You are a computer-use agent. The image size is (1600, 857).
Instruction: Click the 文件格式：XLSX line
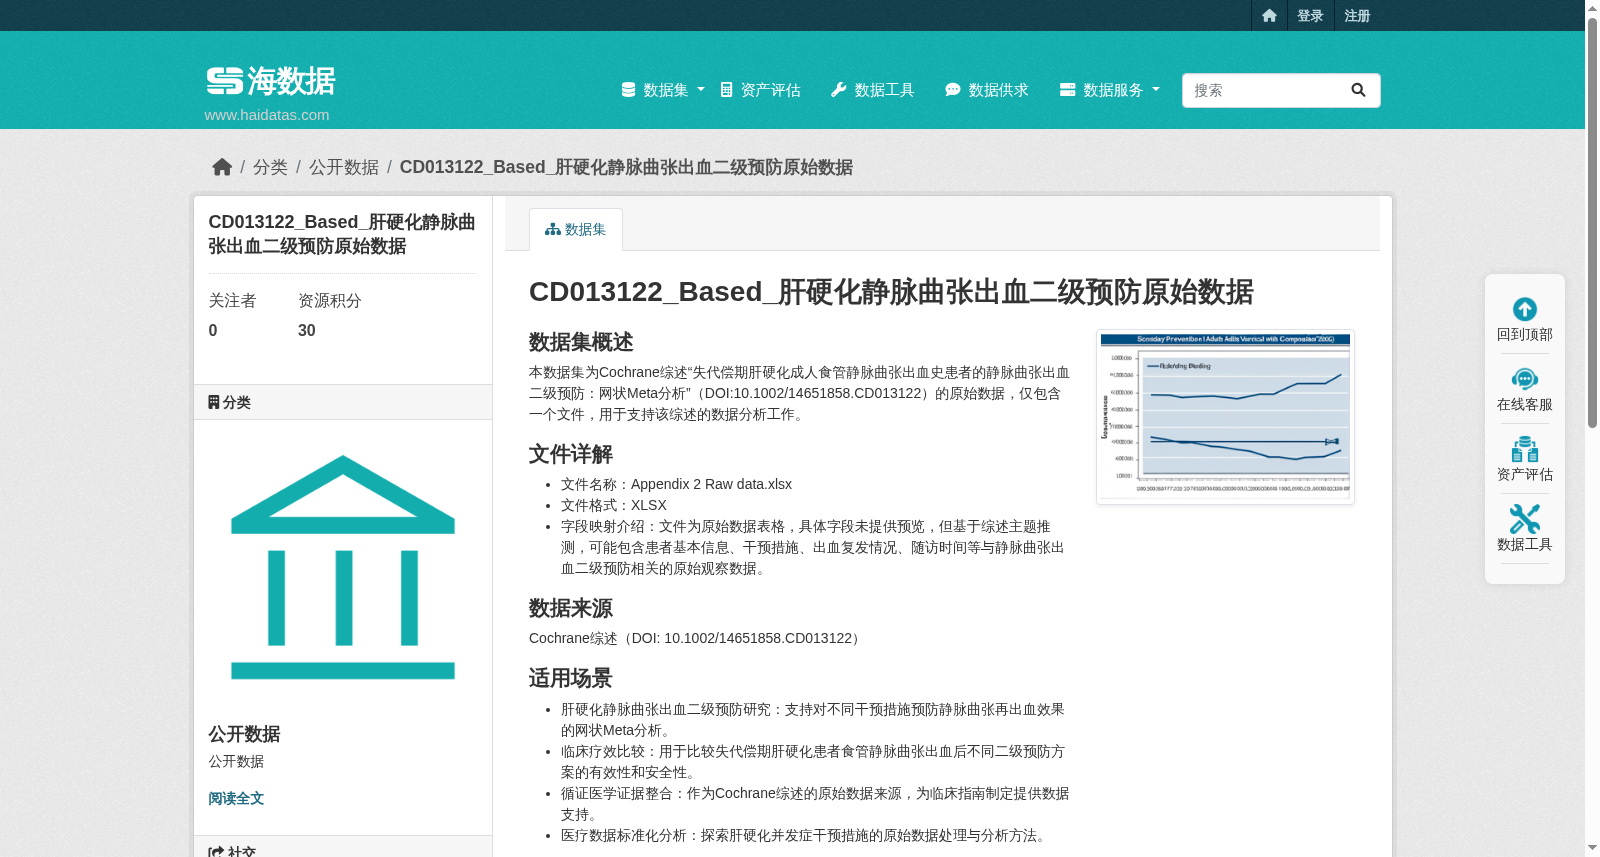click(x=614, y=505)
